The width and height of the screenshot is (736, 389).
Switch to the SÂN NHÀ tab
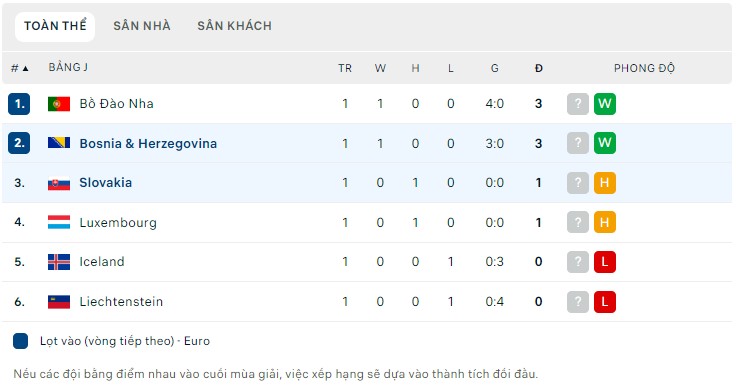click(142, 26)
